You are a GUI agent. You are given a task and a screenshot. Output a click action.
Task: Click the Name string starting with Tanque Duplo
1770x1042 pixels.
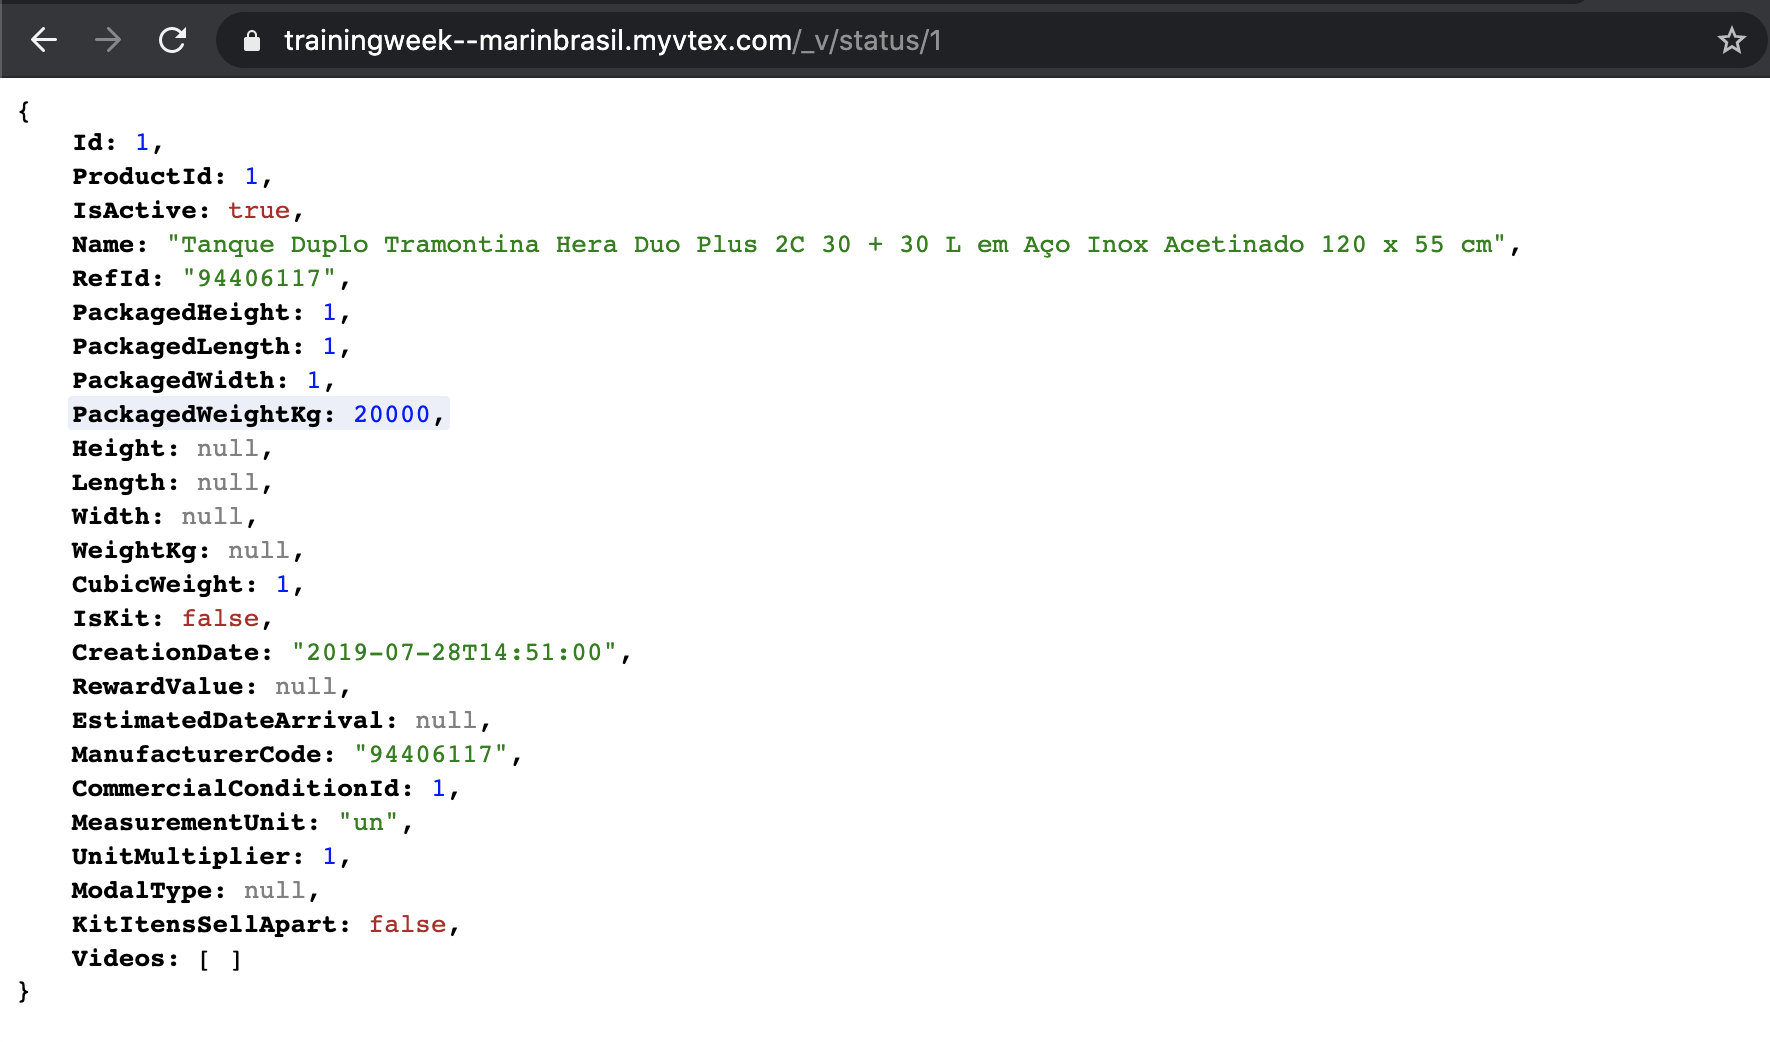pyautogui.click(x=838, y=245)
